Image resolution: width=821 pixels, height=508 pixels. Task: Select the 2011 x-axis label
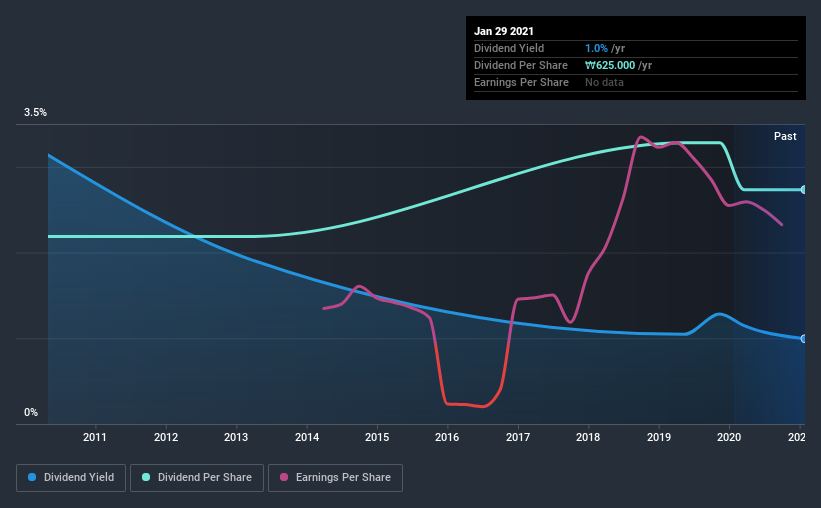pyautogui.click(x=95, y=437)
